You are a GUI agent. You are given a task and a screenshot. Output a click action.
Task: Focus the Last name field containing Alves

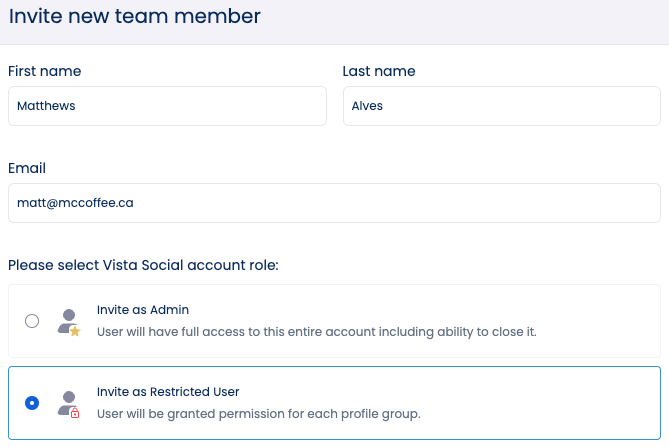pyautogui.click(x=502, y=106)
